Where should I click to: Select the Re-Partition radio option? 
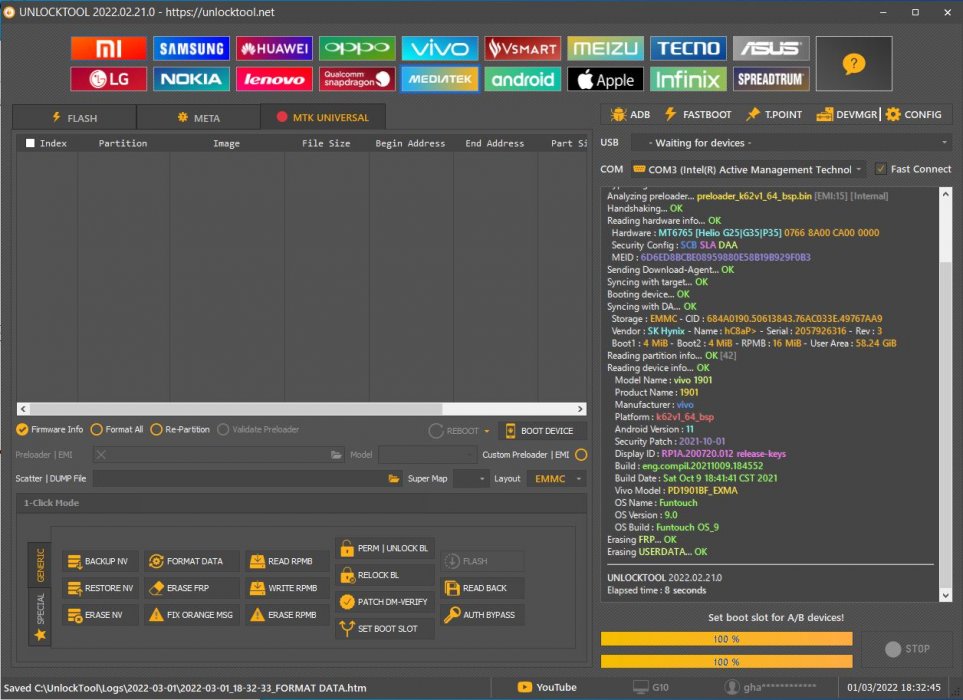[180, 429]
